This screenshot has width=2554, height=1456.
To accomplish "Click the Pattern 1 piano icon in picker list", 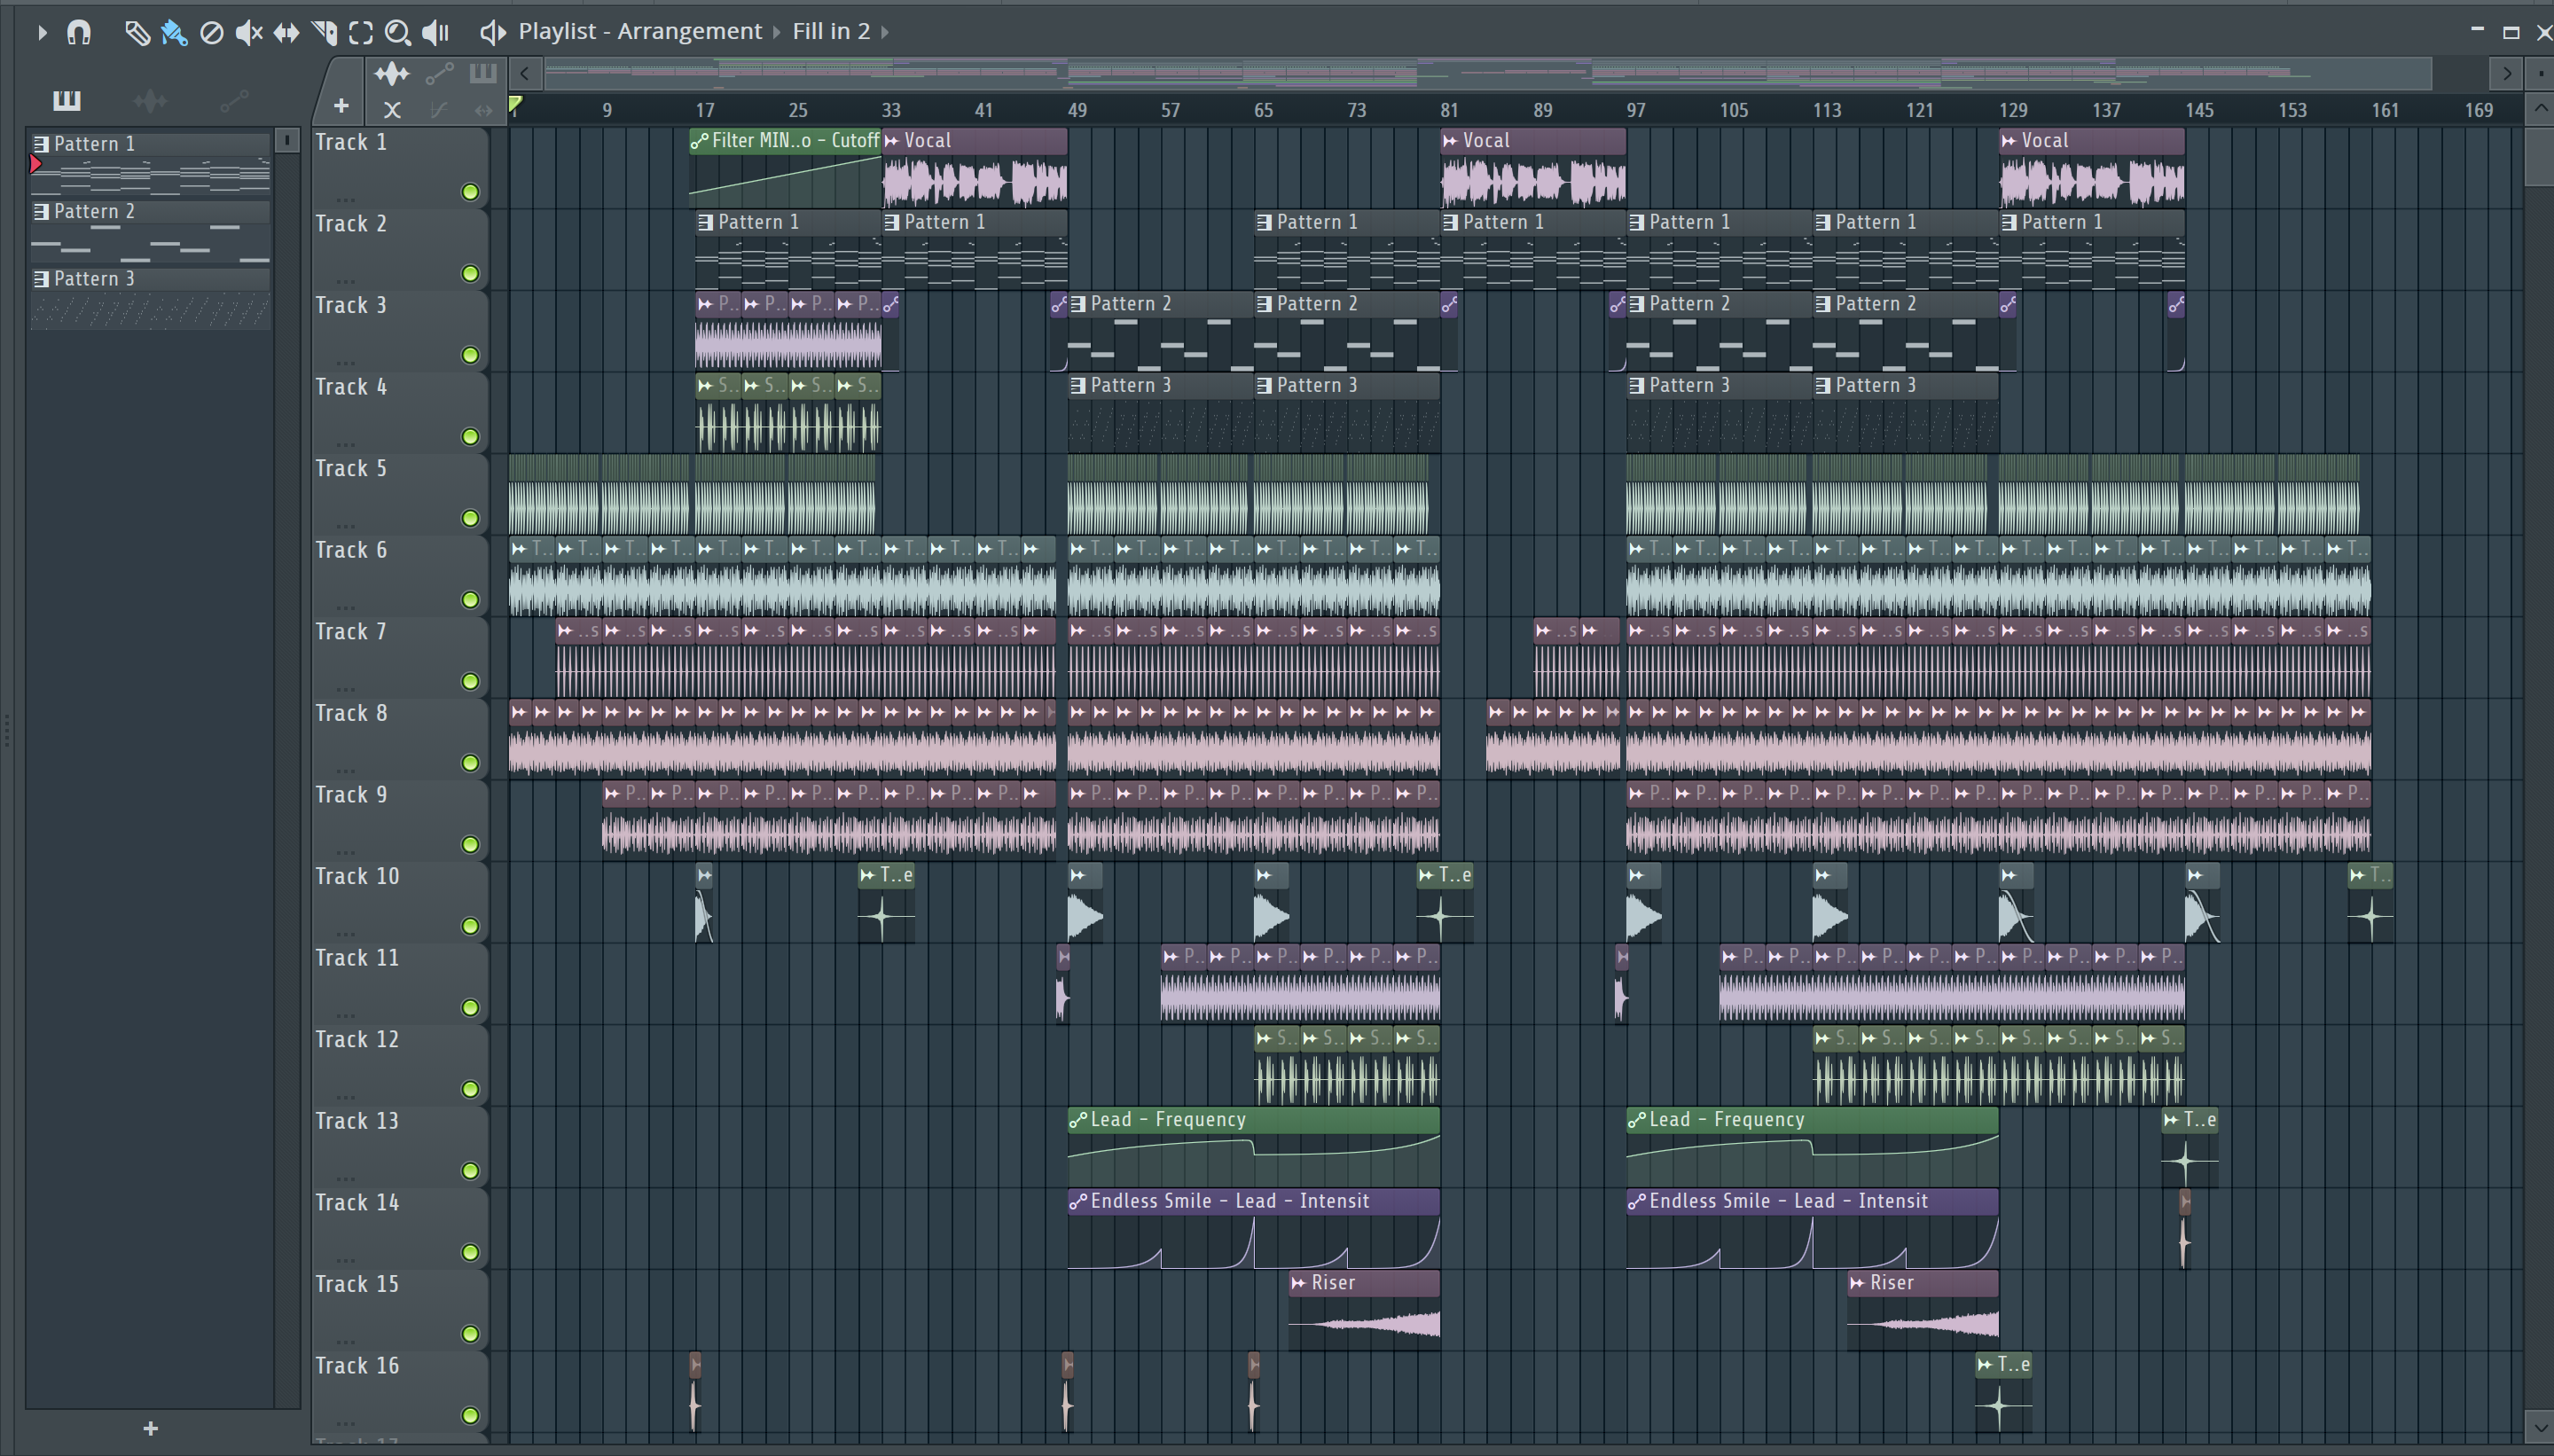I will (41, 144).
